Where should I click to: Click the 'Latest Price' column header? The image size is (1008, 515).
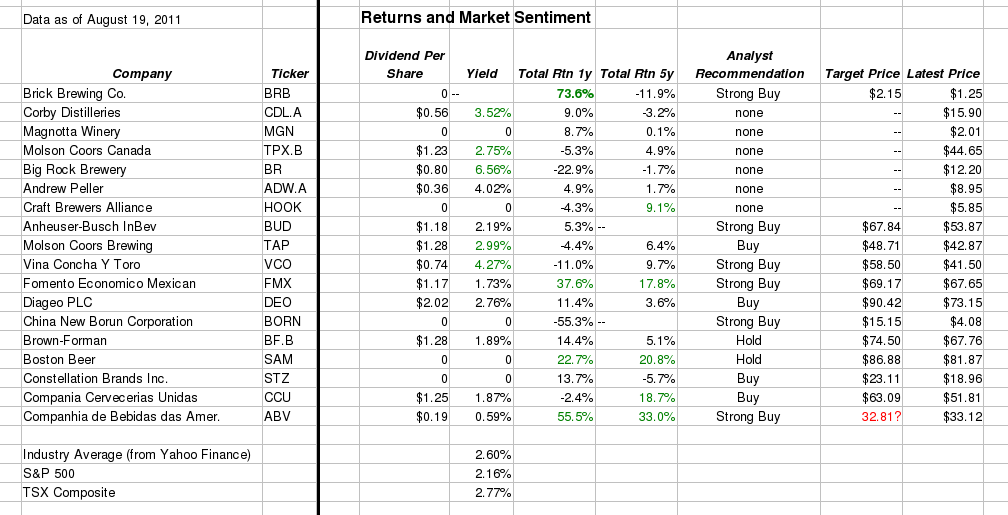tap(942, 74)
